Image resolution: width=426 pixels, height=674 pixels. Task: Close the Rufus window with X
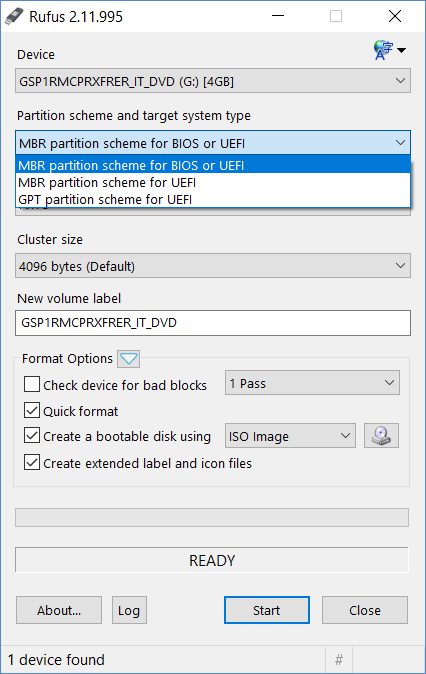point(395,16)
